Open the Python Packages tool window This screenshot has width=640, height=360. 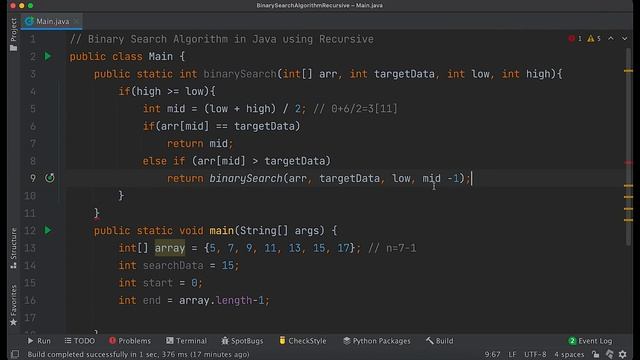[x=376, y=341]
